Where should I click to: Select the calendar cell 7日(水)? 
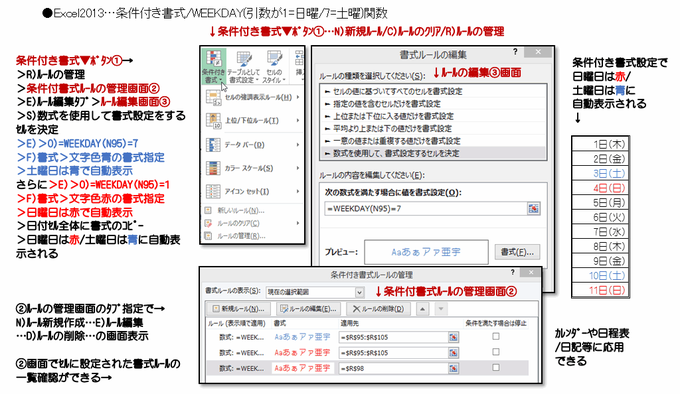[601, 232]
